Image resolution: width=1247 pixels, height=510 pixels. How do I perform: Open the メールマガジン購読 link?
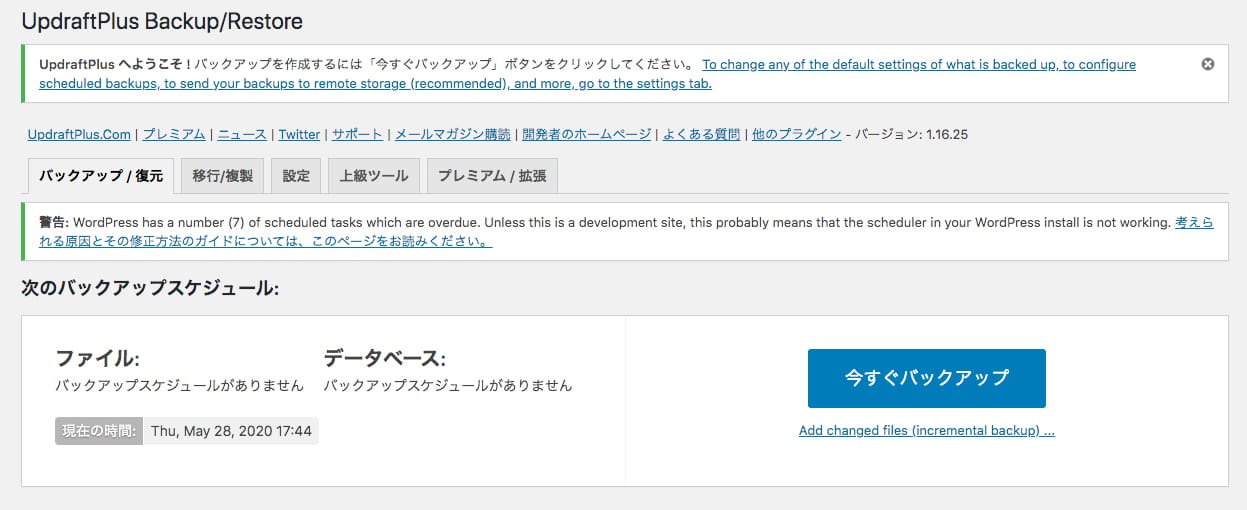pyautogui.click(x=452, y=134)
